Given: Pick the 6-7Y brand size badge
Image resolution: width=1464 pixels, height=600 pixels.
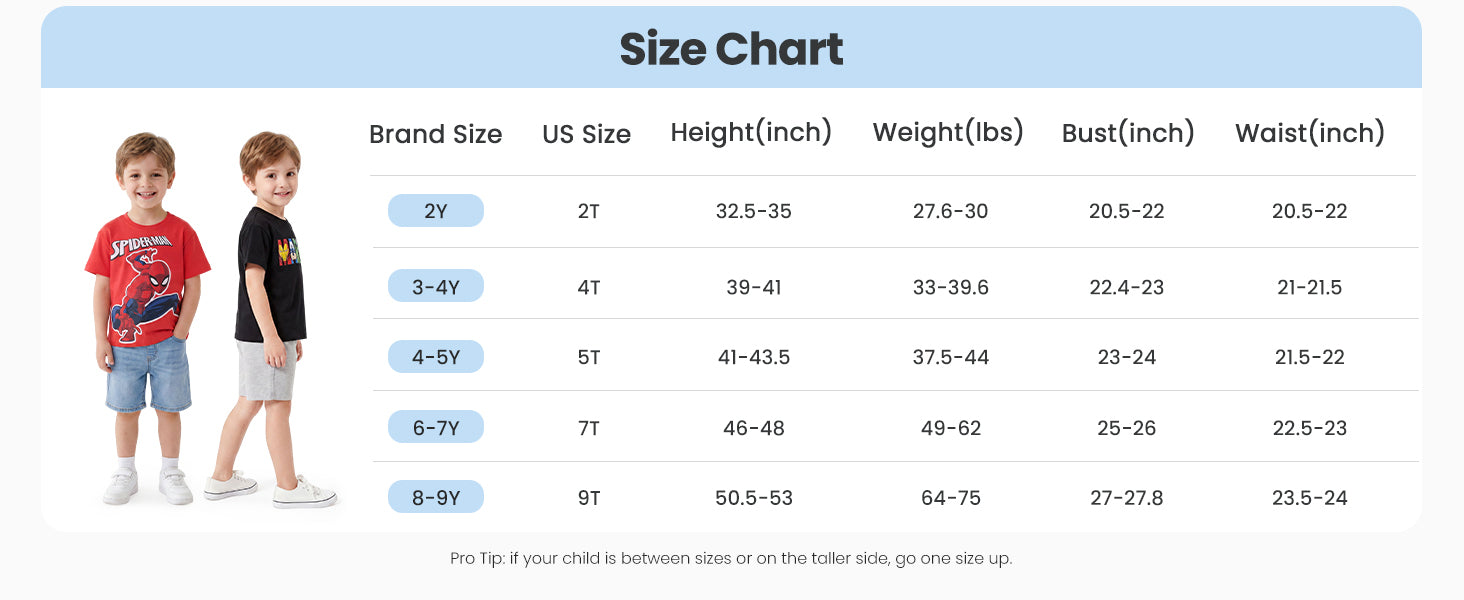Looking at the screenshot, I should (436, 427).
